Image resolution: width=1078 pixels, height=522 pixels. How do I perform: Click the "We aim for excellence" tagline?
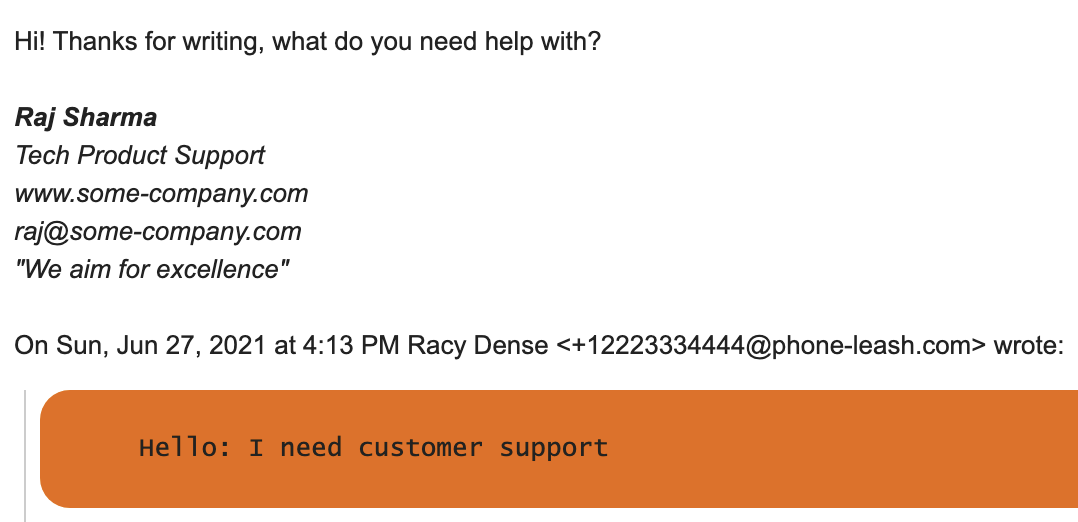click(152, 270)
